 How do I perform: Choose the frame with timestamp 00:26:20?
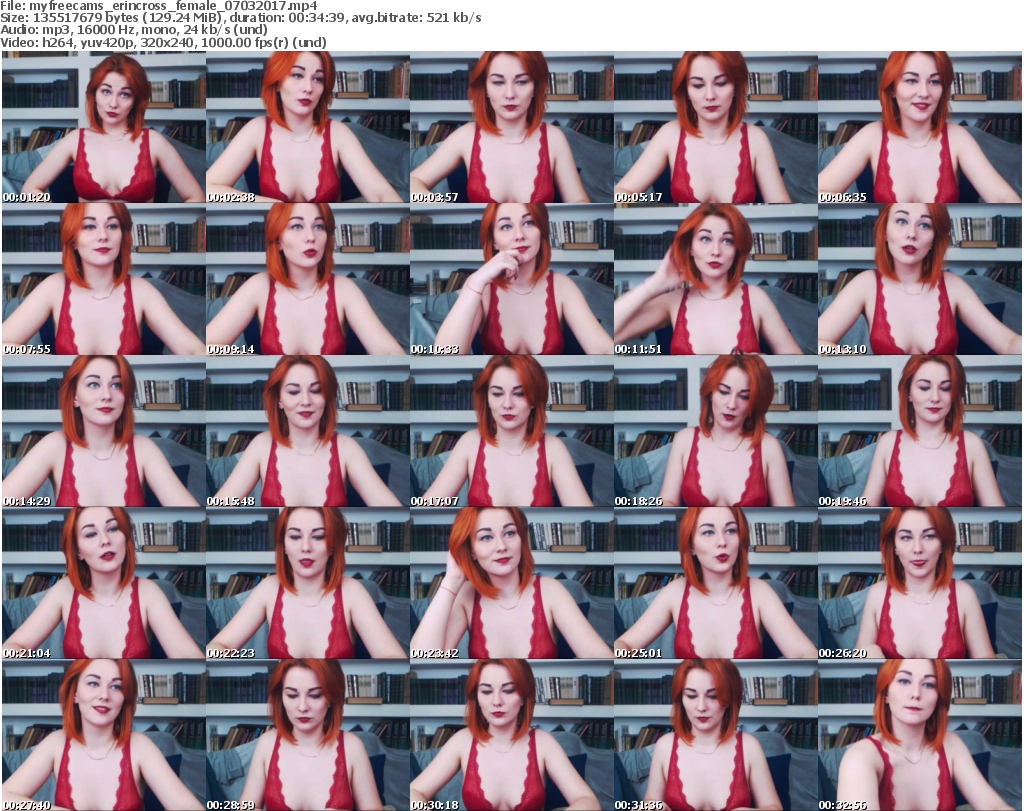click(920, 583)
